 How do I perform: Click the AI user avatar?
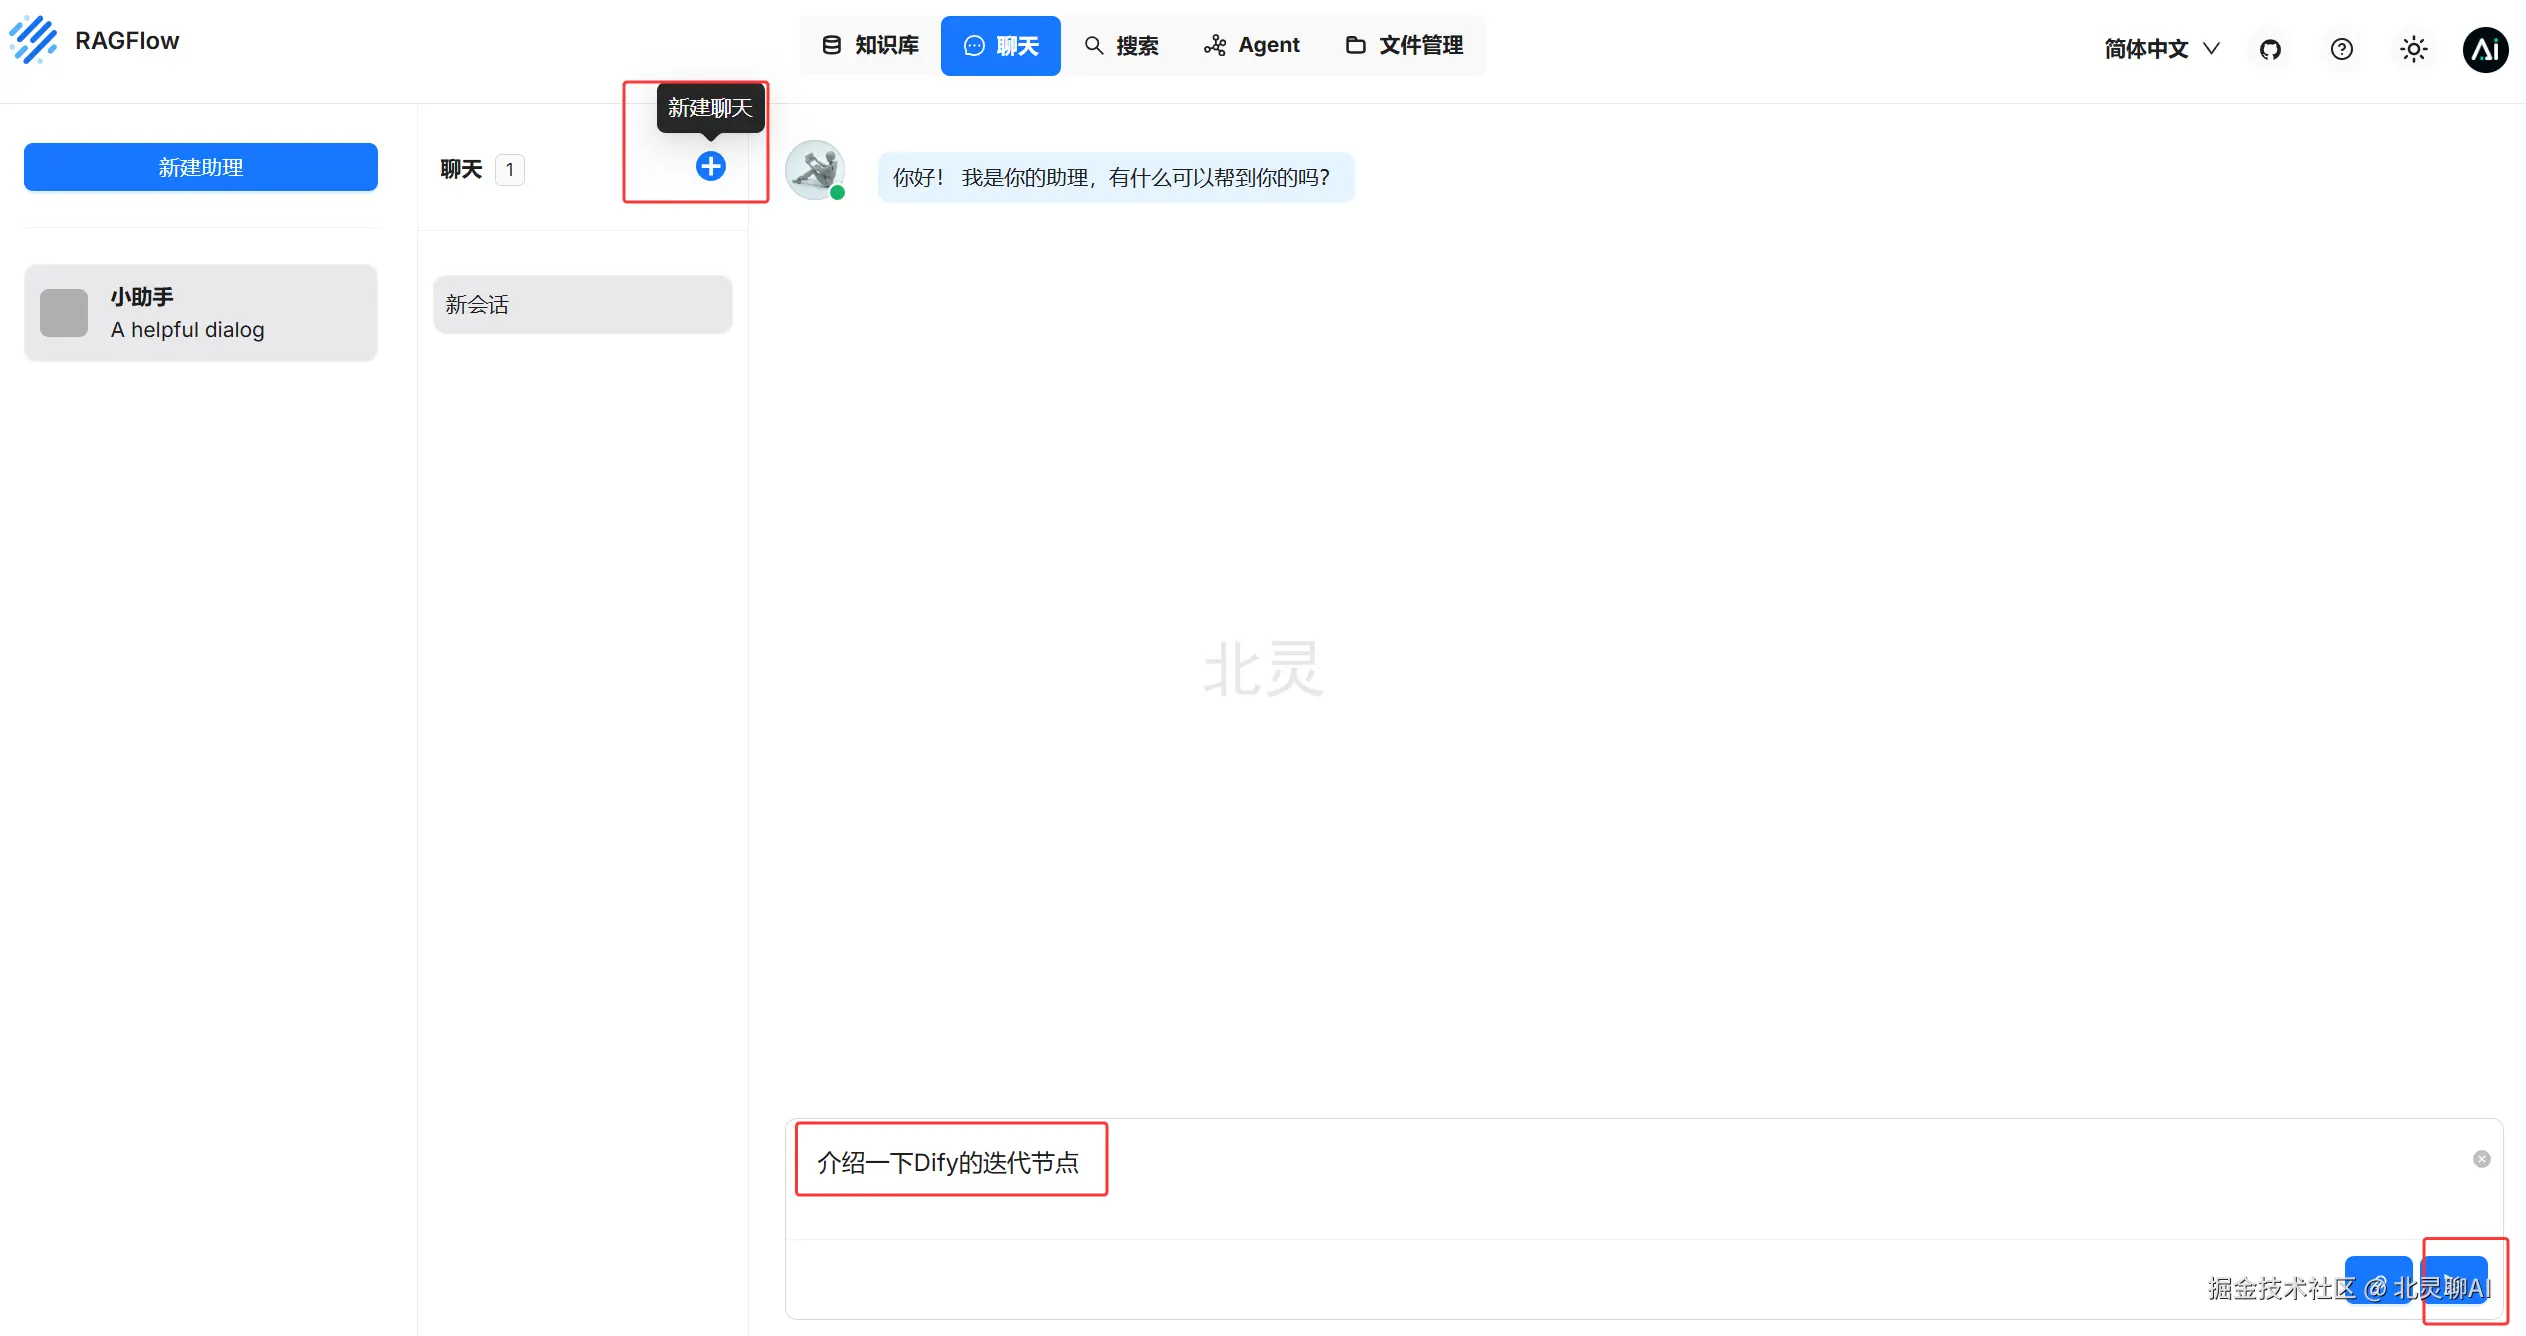[2487, 50]
